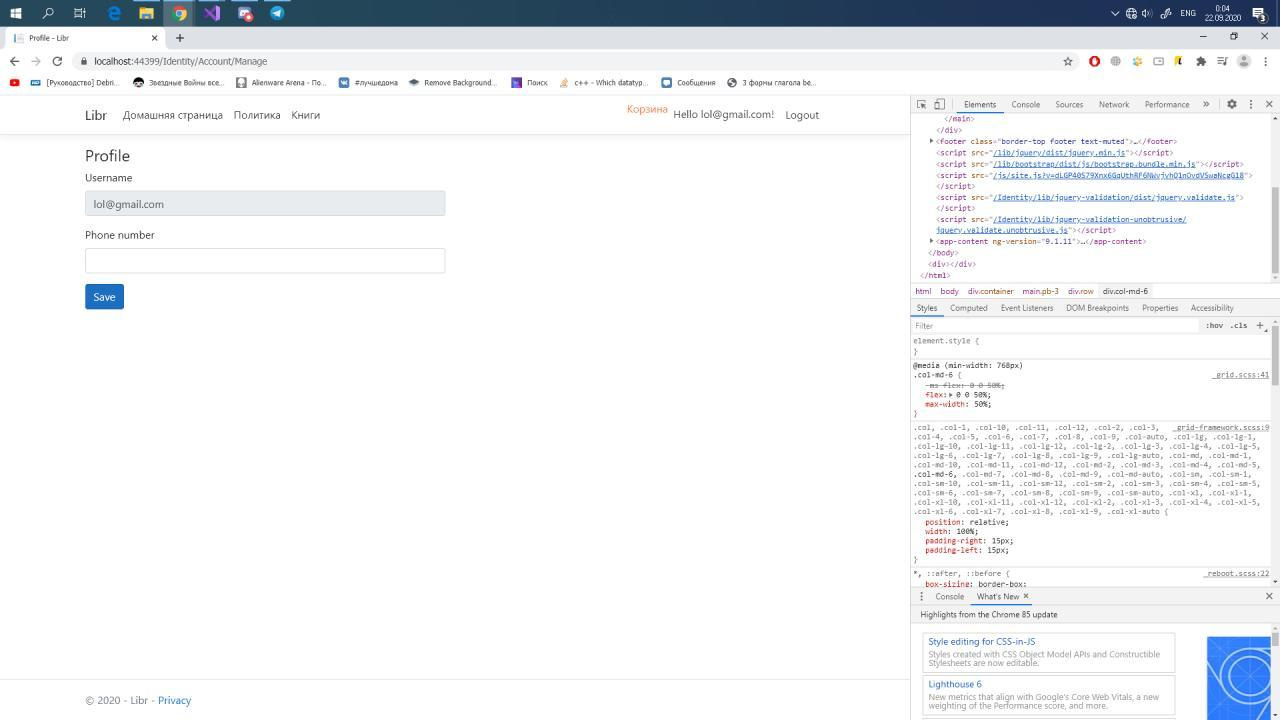Open a new browser tab
1280x720 pixels.
pos(179,38)
